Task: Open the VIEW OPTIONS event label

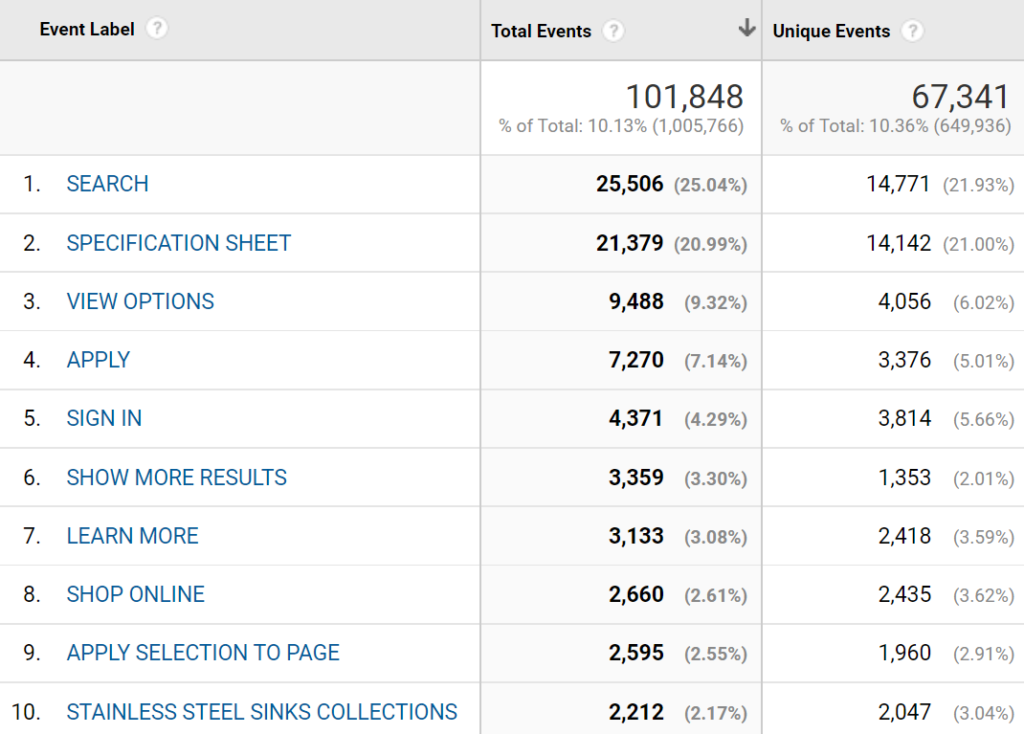Action: 140,302
